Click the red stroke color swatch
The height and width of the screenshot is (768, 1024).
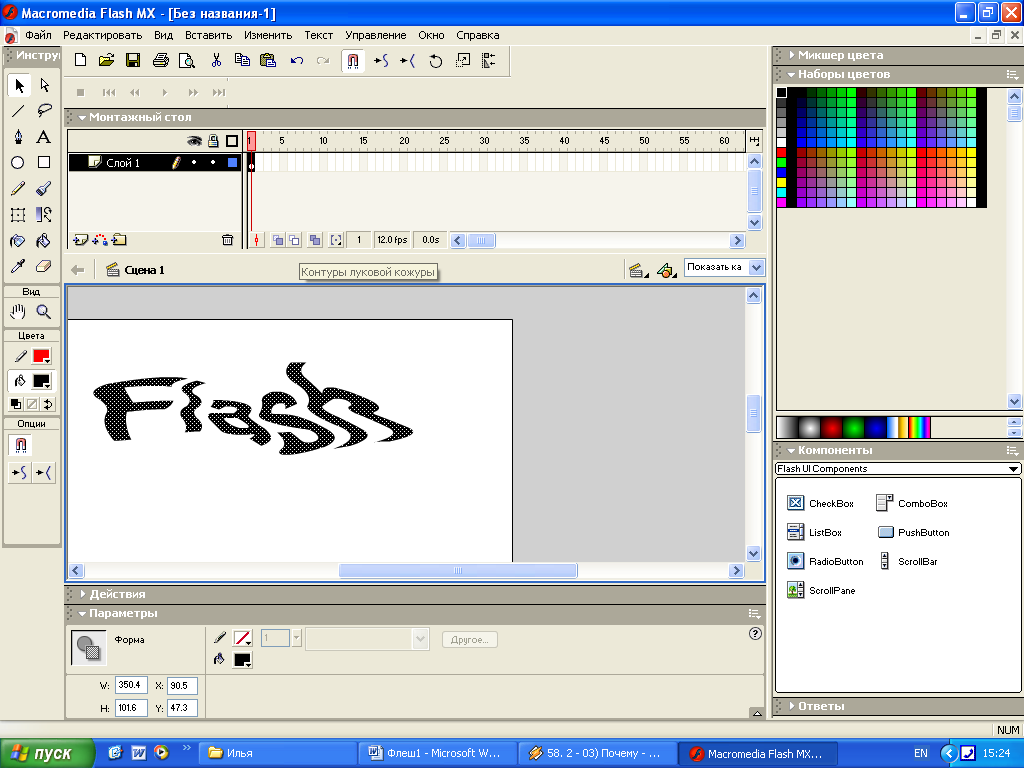[x=41, y=356]
